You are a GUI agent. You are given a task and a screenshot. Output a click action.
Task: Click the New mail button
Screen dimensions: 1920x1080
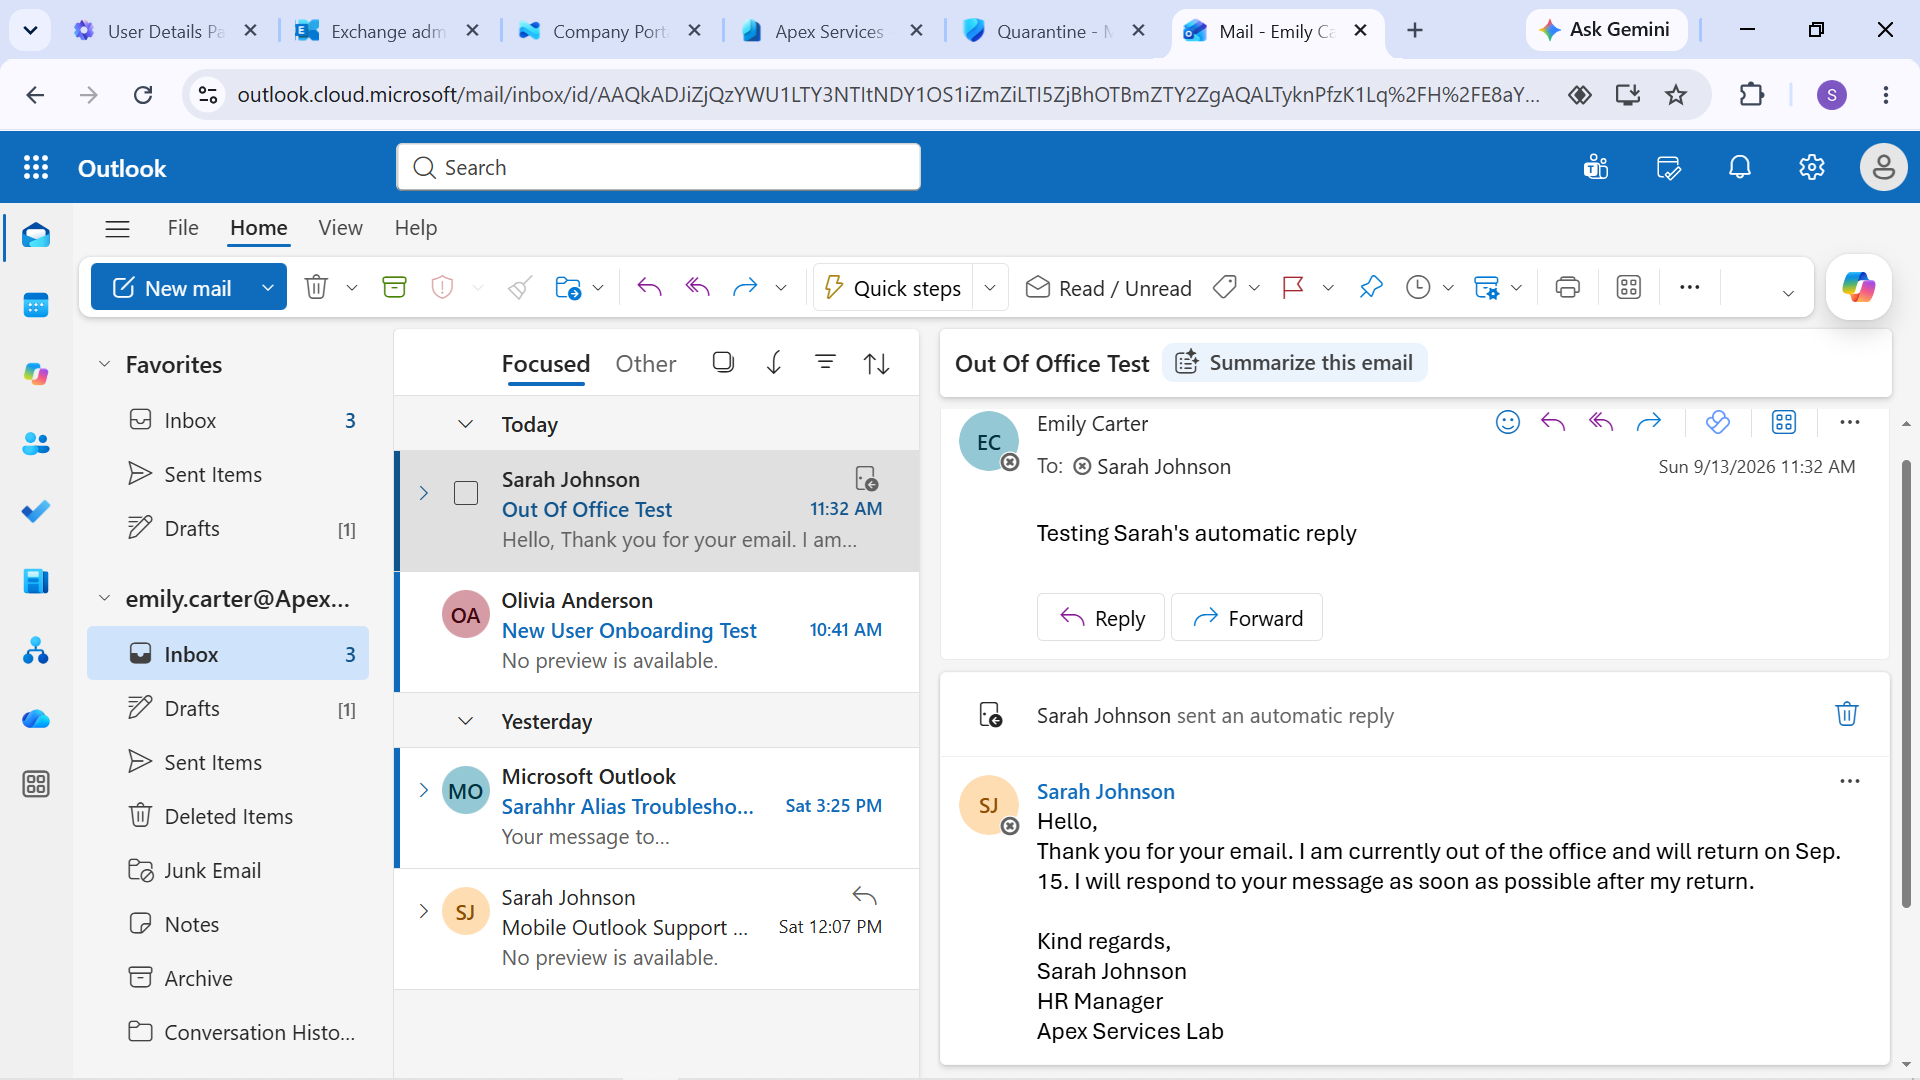(172, 288)
